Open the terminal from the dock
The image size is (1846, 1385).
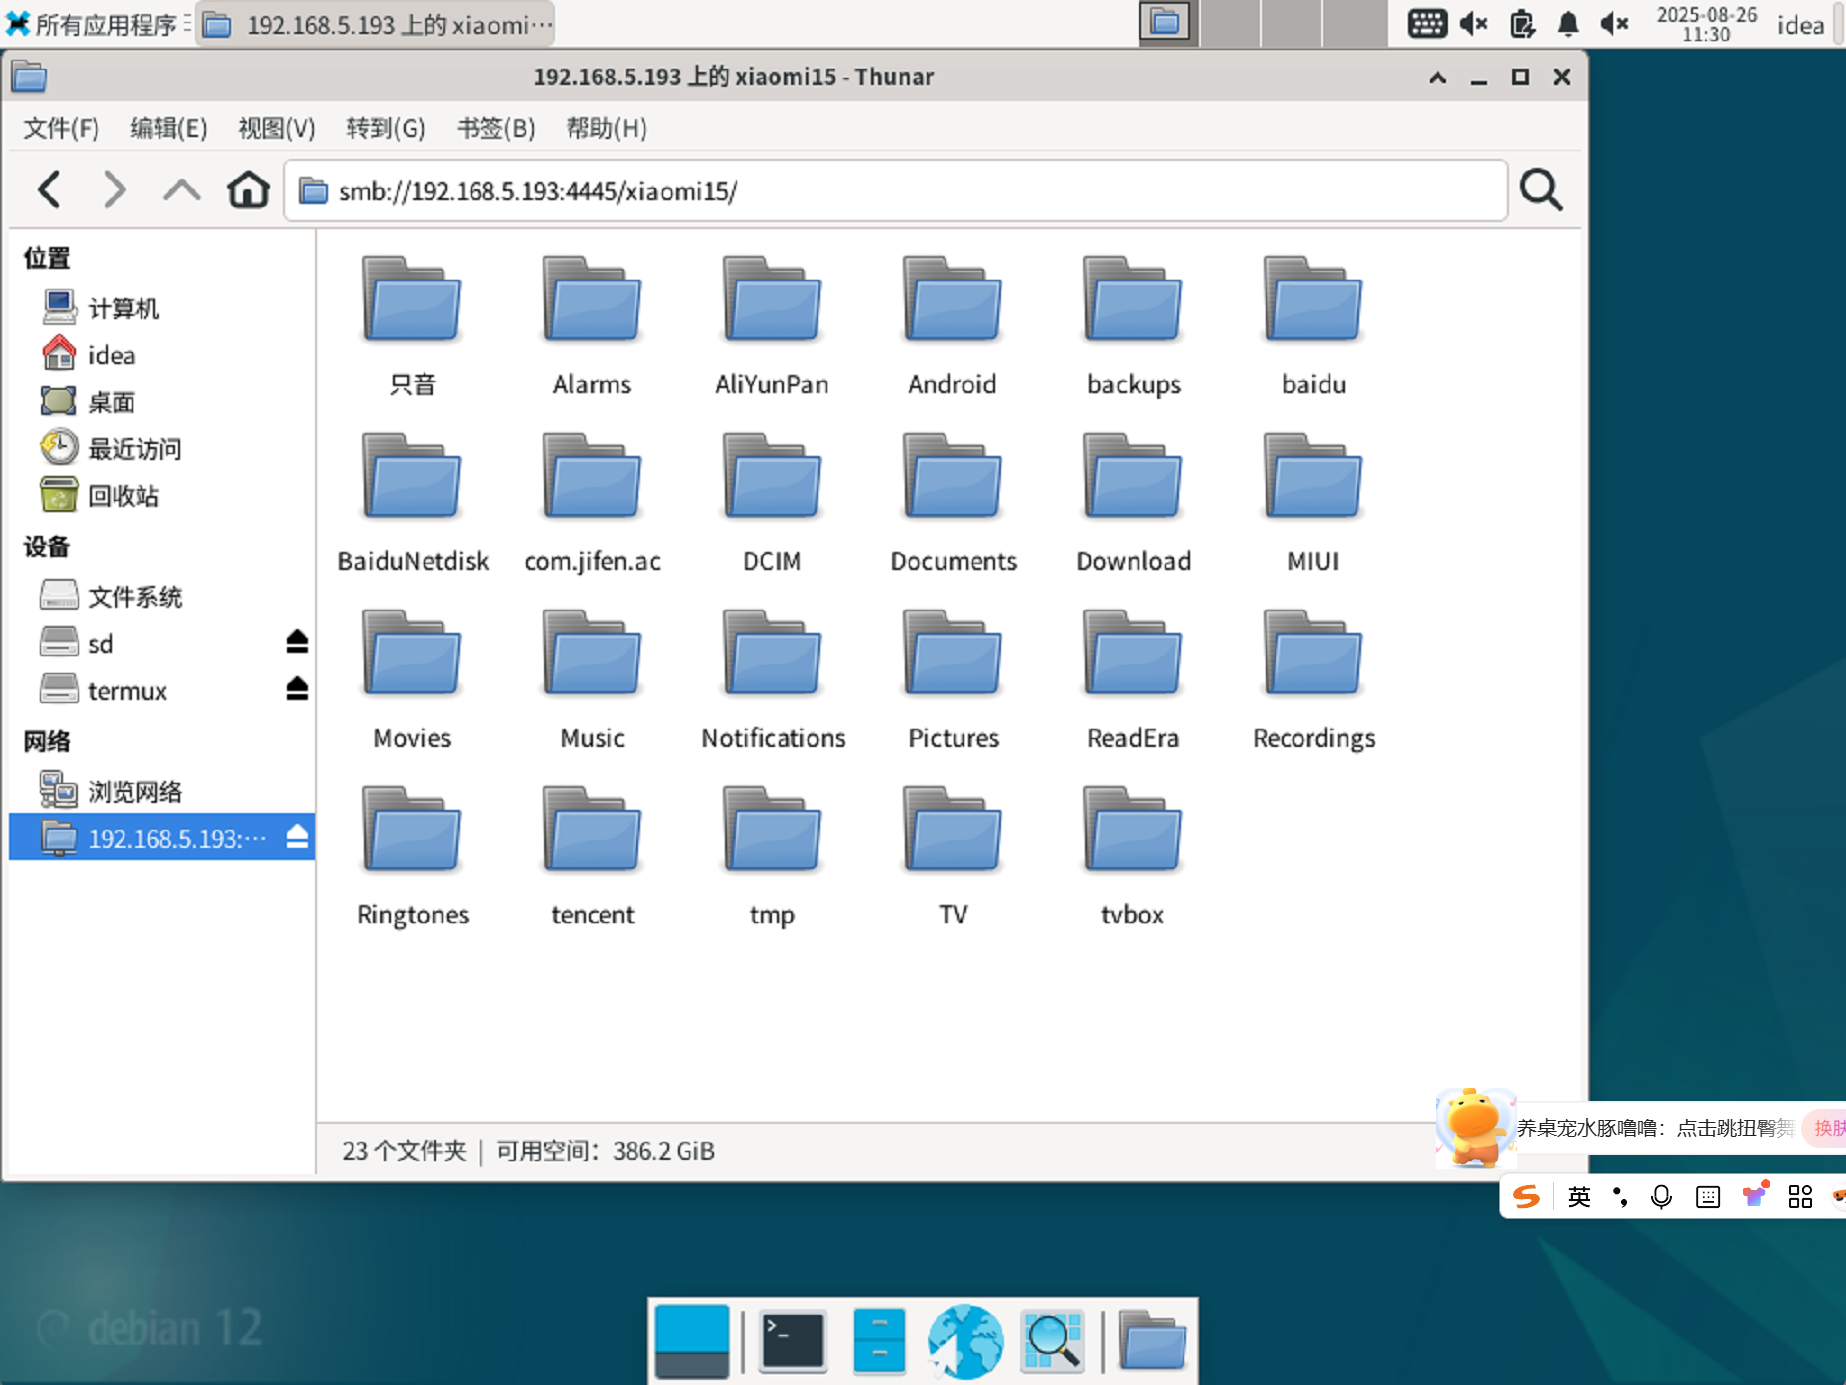coord(793,1340)
